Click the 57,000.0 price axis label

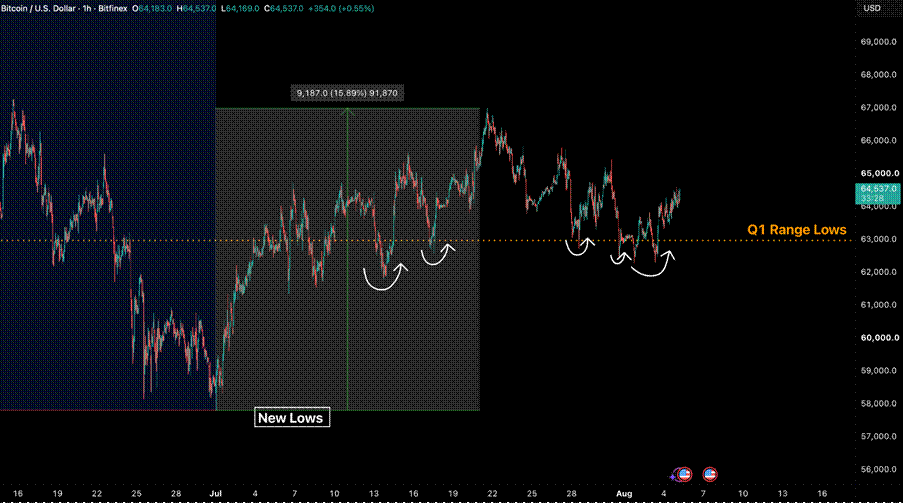point(878,436)
